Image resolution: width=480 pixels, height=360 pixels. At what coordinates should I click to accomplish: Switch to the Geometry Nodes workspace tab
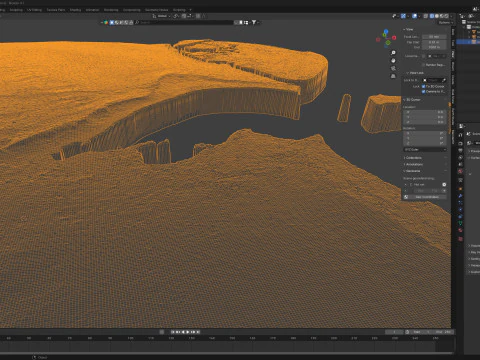click(156, 10)
